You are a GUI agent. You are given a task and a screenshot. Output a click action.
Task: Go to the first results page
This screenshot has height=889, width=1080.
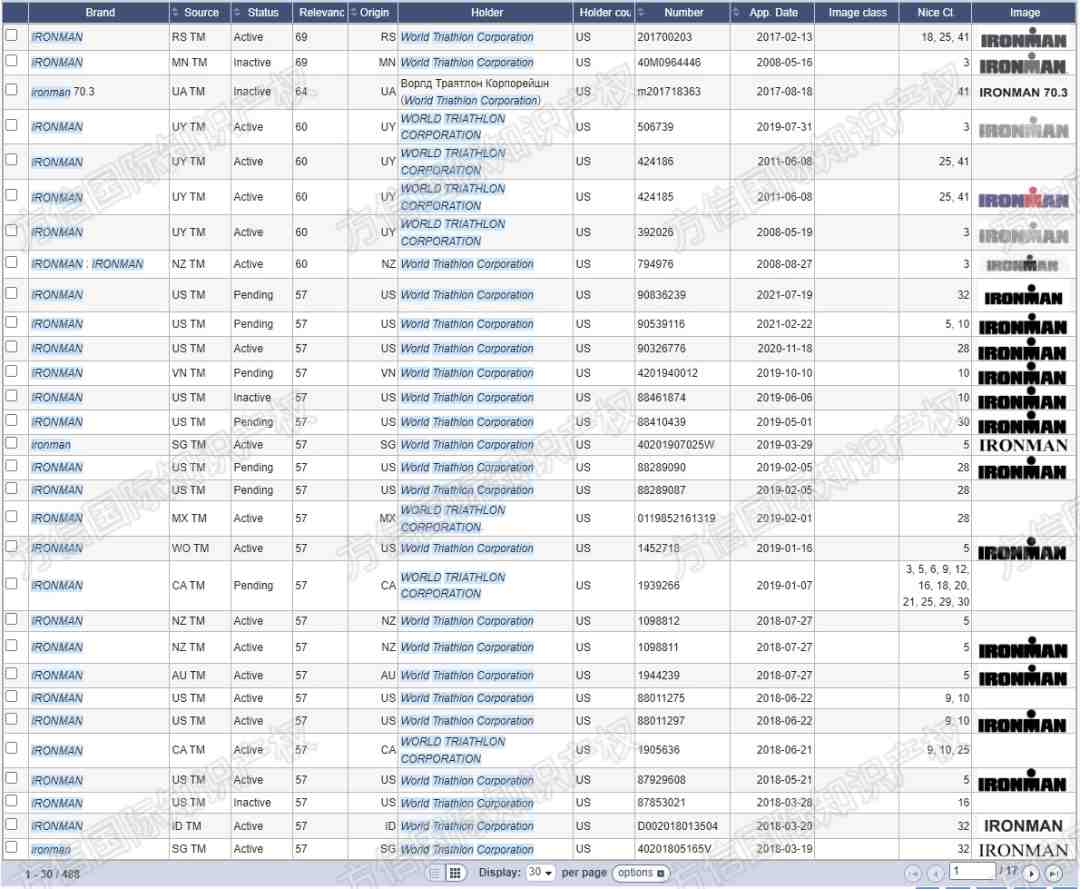(913, 874)
